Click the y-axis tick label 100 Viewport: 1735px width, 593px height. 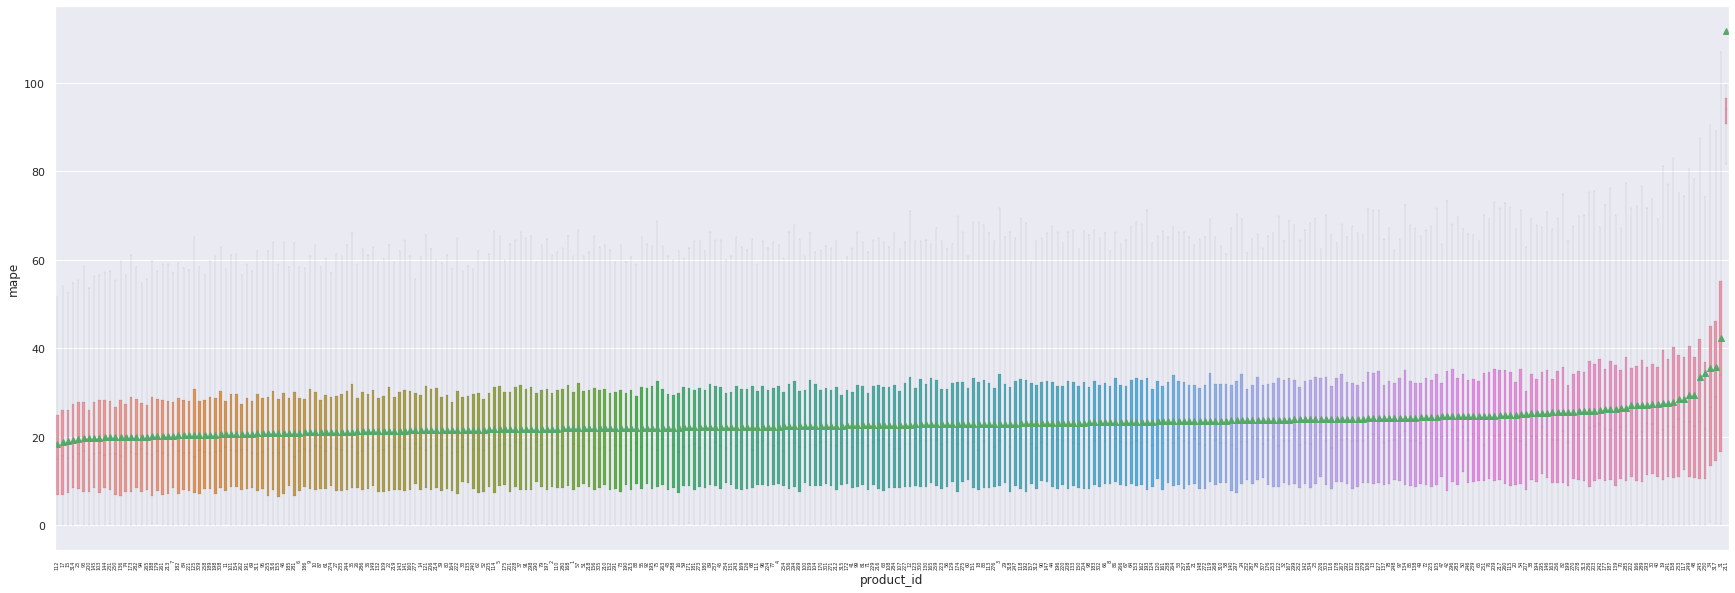click(36, 84)
